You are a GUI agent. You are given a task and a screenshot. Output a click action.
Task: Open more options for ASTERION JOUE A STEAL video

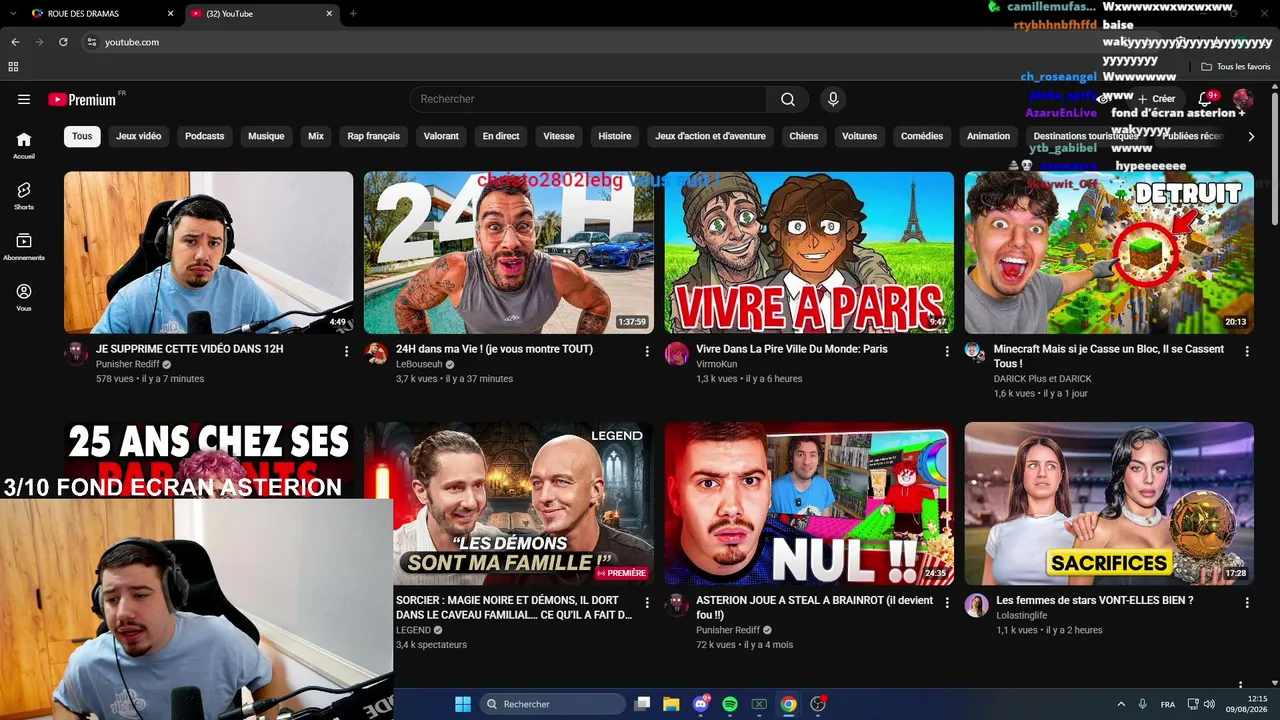tap(947, 603)
